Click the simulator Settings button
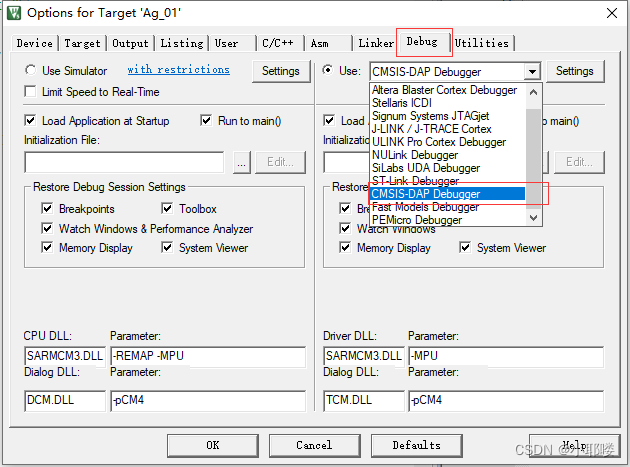 point(281,71)
